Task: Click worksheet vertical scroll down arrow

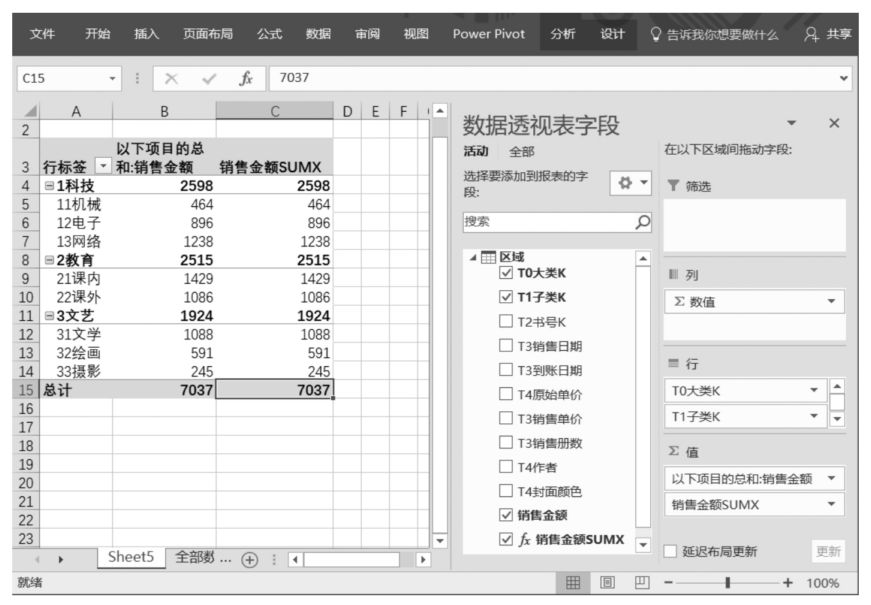Action: tap(440, 541)
